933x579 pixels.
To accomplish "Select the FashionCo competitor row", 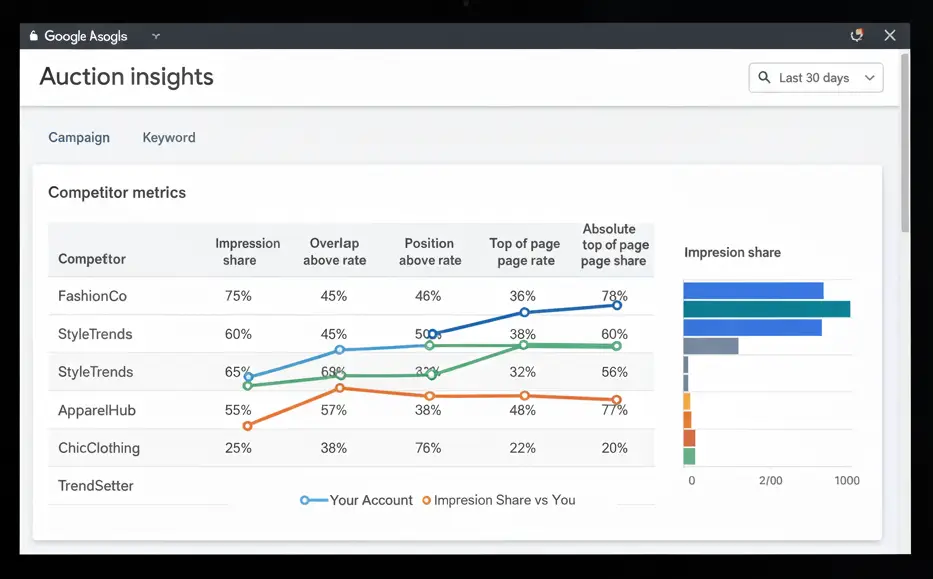I will click(x=92, y=296).
